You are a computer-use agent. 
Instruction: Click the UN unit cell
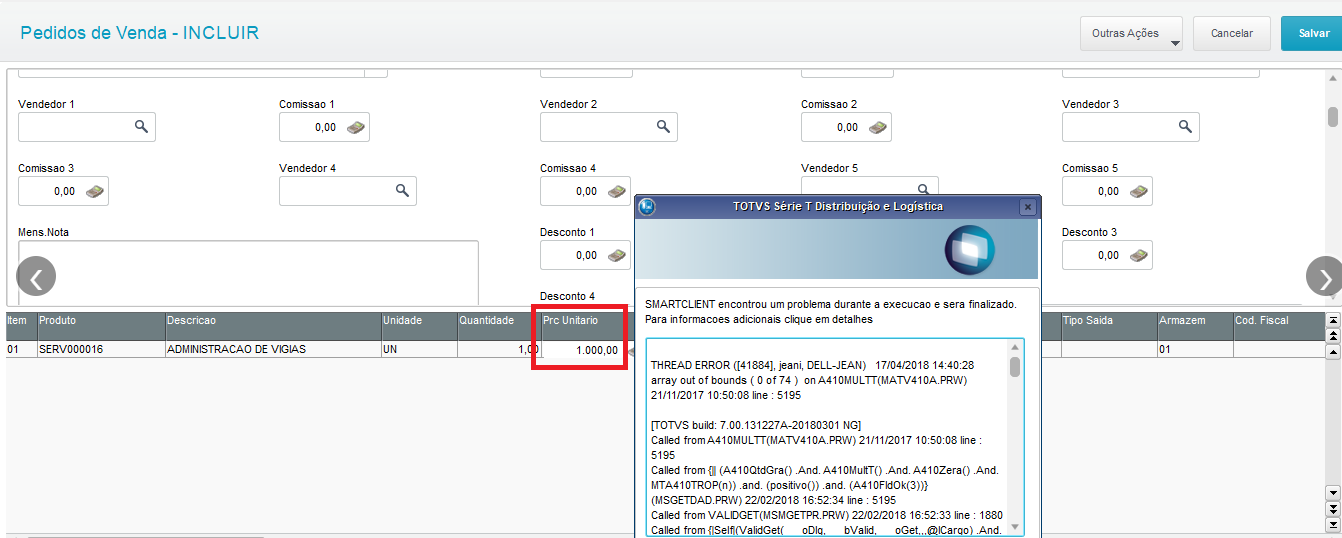(418, 349)
